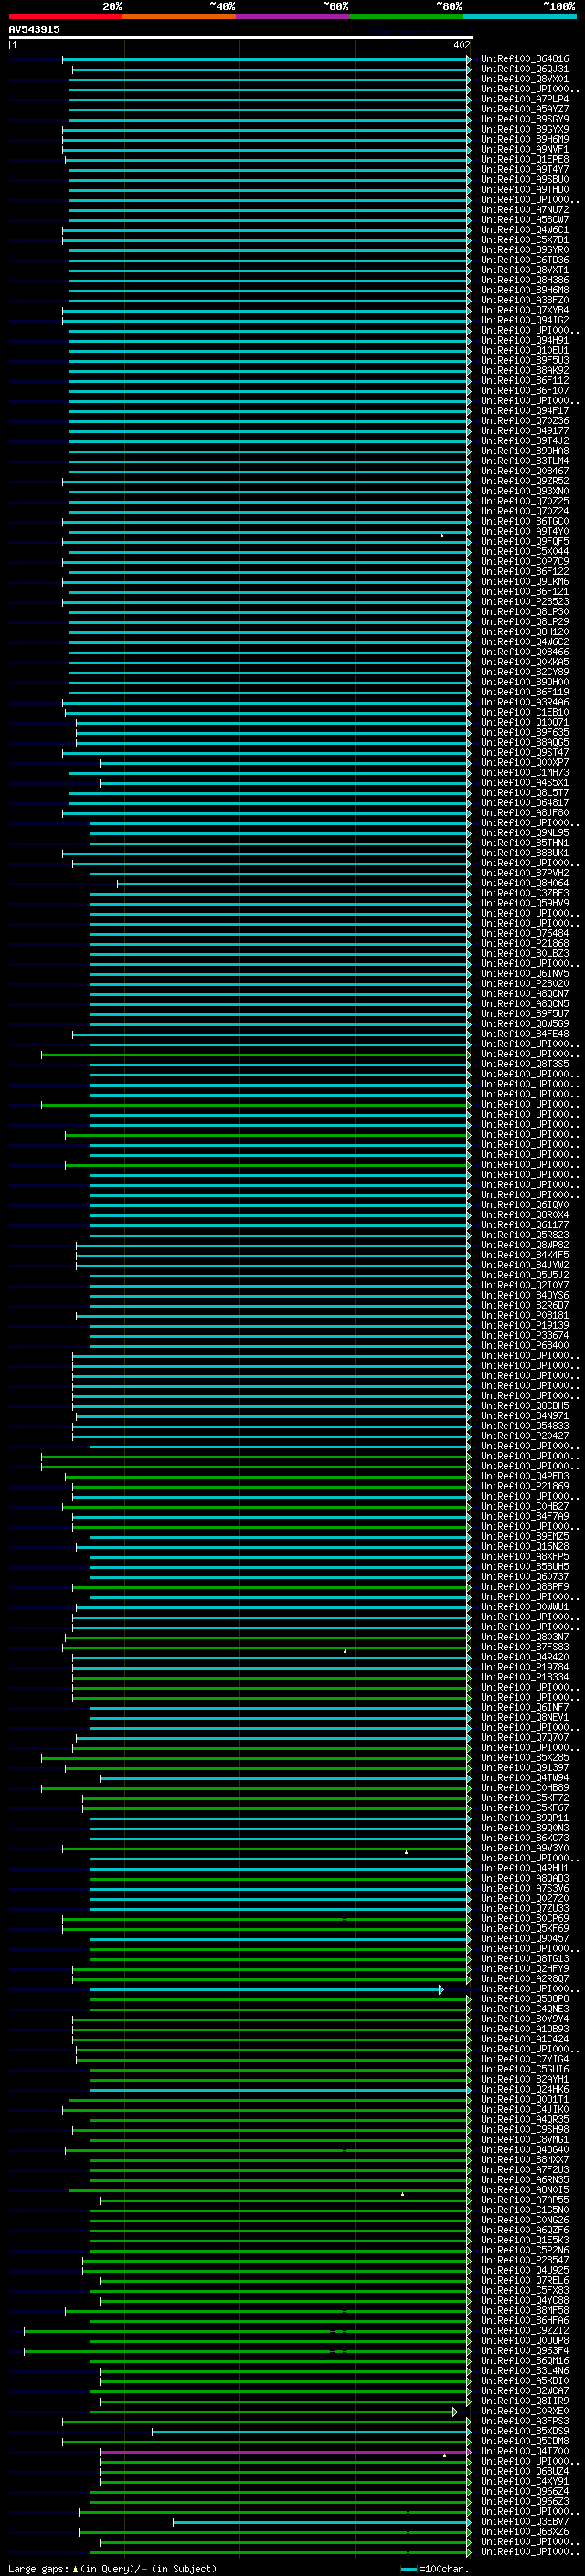Open hit UniRef100_Q8VX01
The image size is (585, 2576).
pyautogui.click(x=525, y=79)
